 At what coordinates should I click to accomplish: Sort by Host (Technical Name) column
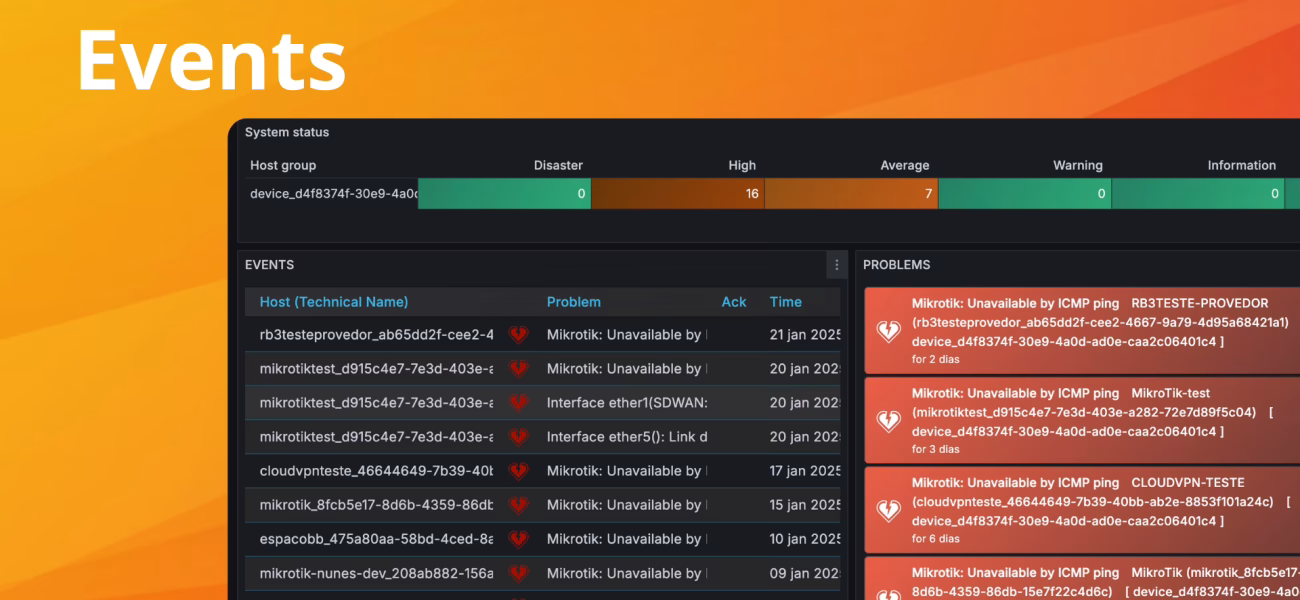pyautogui.click(x=334, y=302)
